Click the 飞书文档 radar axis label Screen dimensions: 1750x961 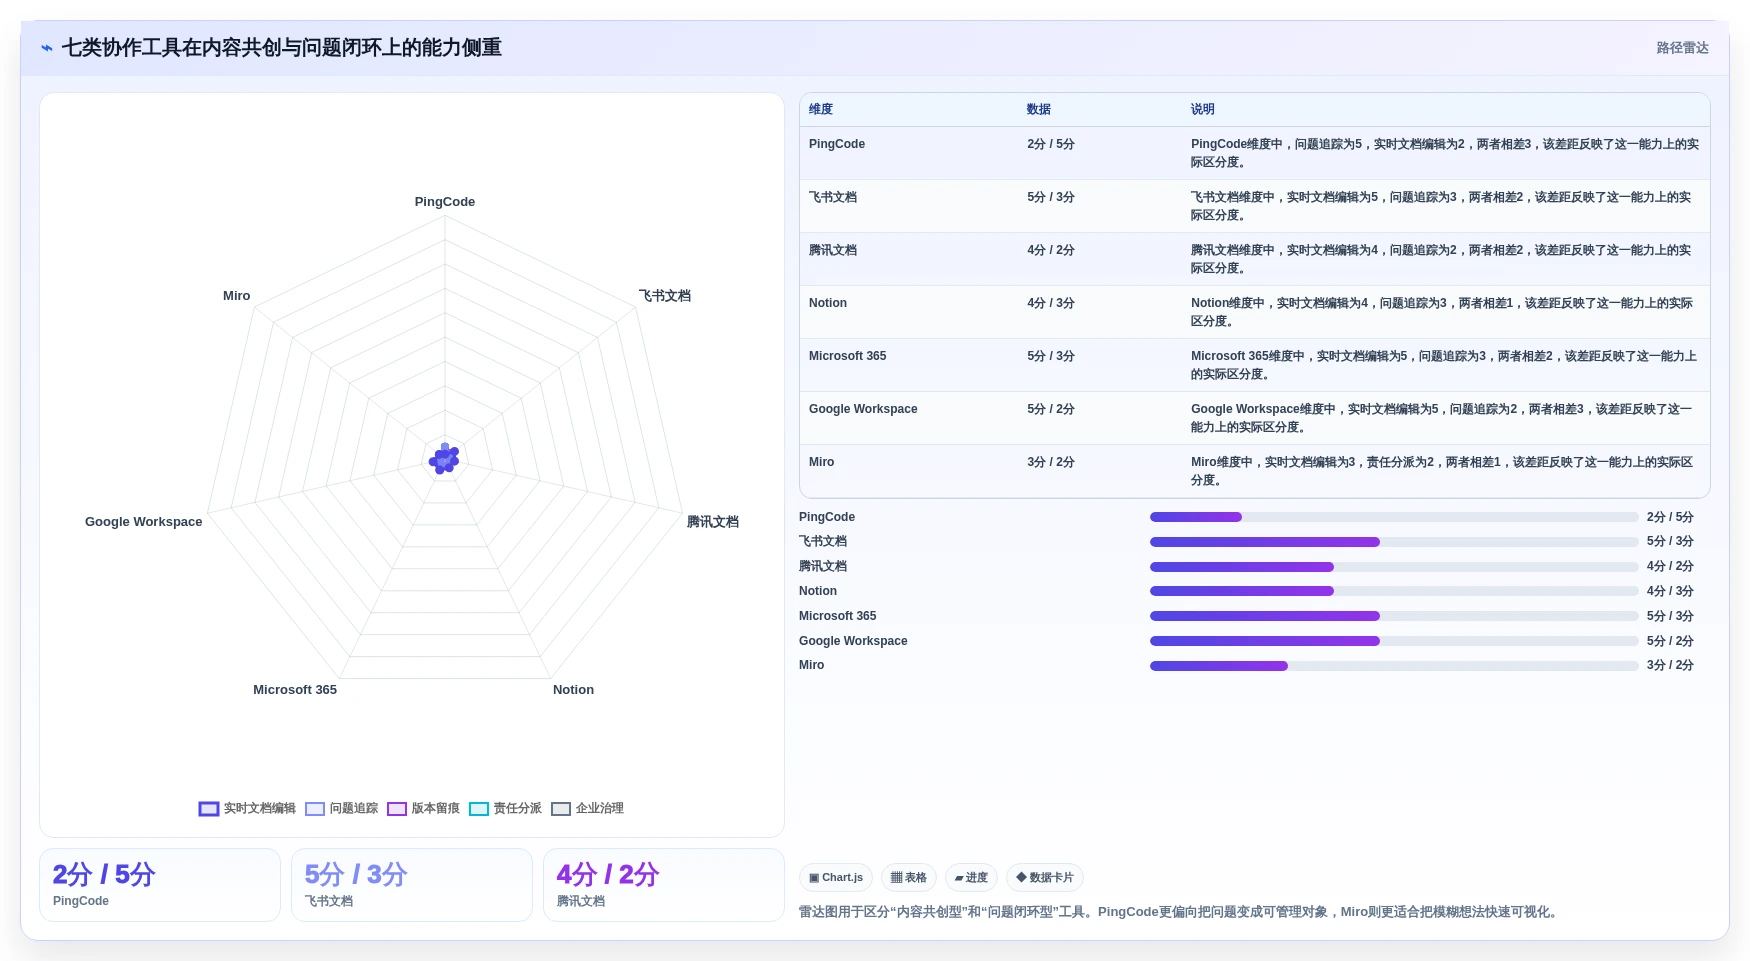tap(665, 296)
